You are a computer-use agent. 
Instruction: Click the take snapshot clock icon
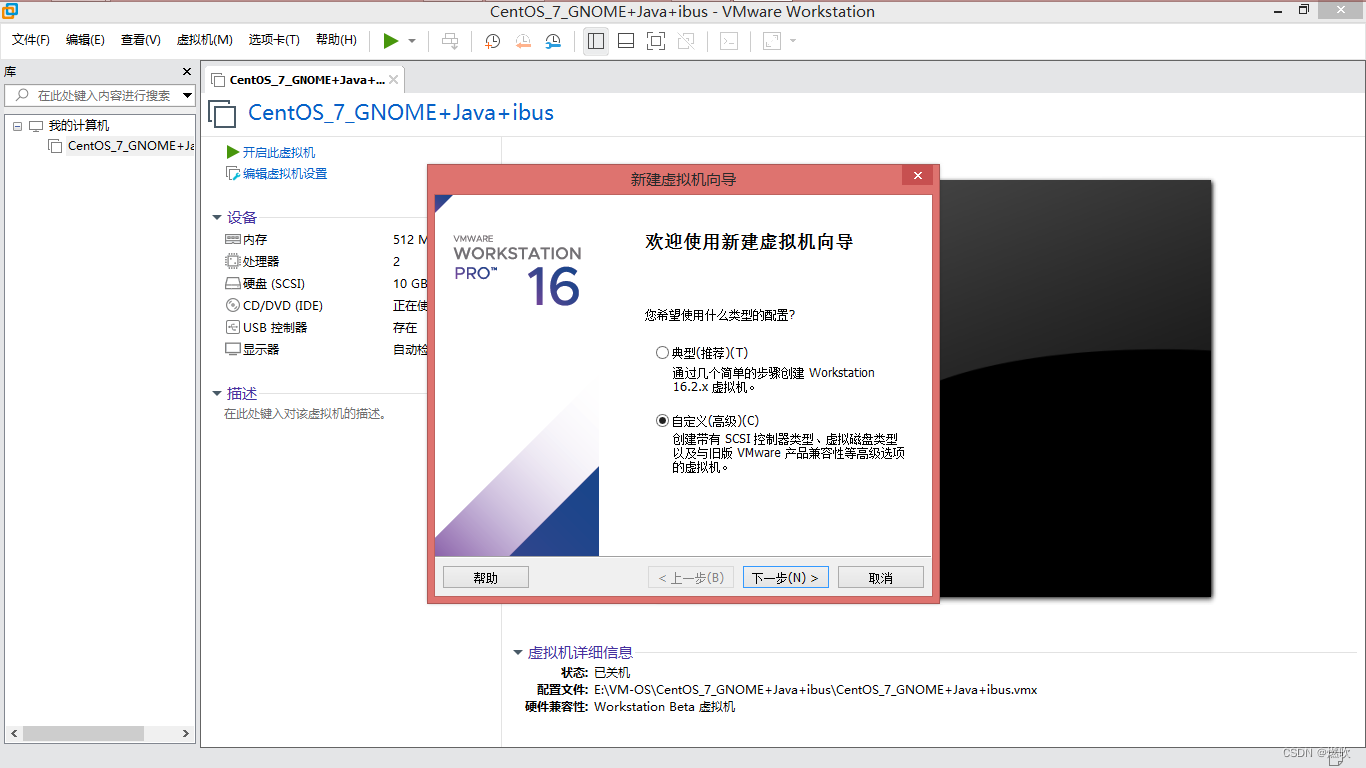tap(492, 41)
